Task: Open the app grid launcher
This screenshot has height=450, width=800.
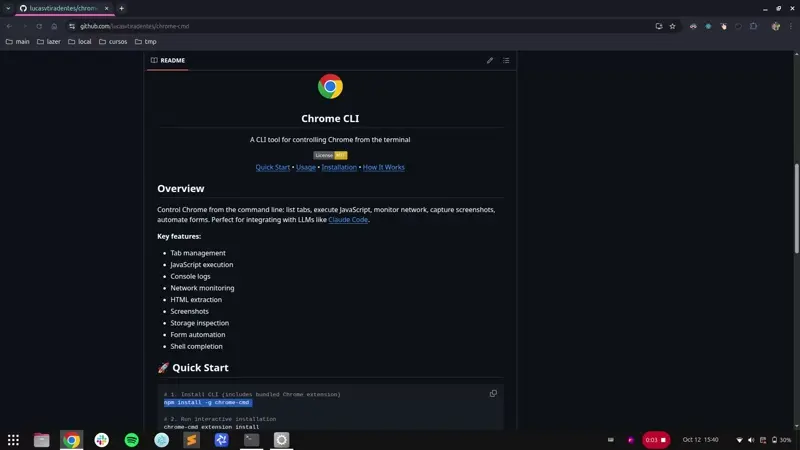Action: click(x=13, y=440)
